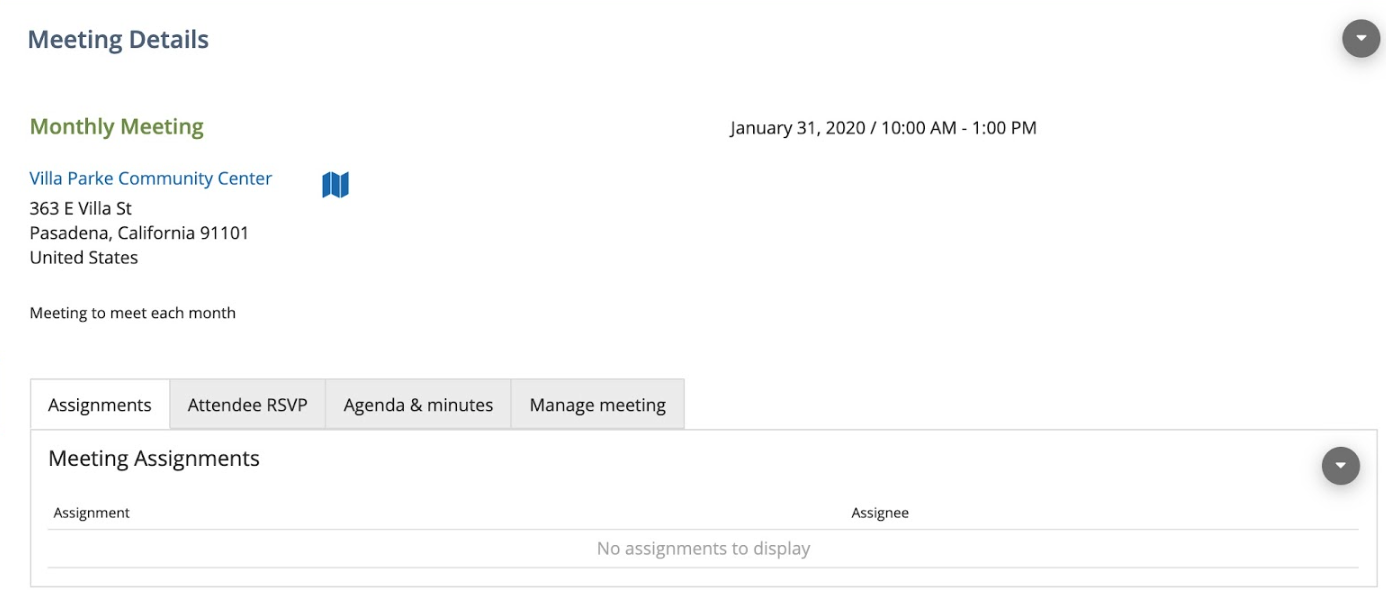Click the map icon beside venue name
Image resolution: width=1386 pixels, height=606 pixels.
click(x=335, y=185)
